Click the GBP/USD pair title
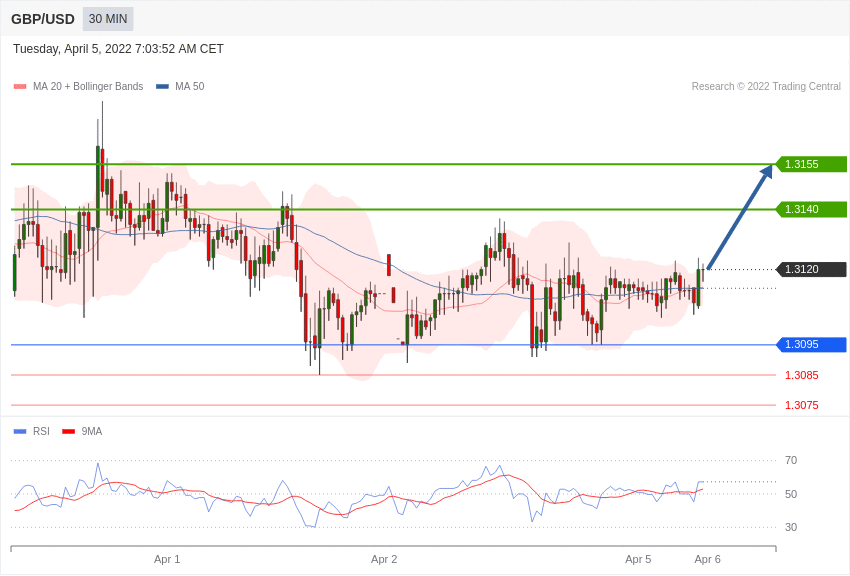This screenshot has height=576, width=850. [43, 19]
